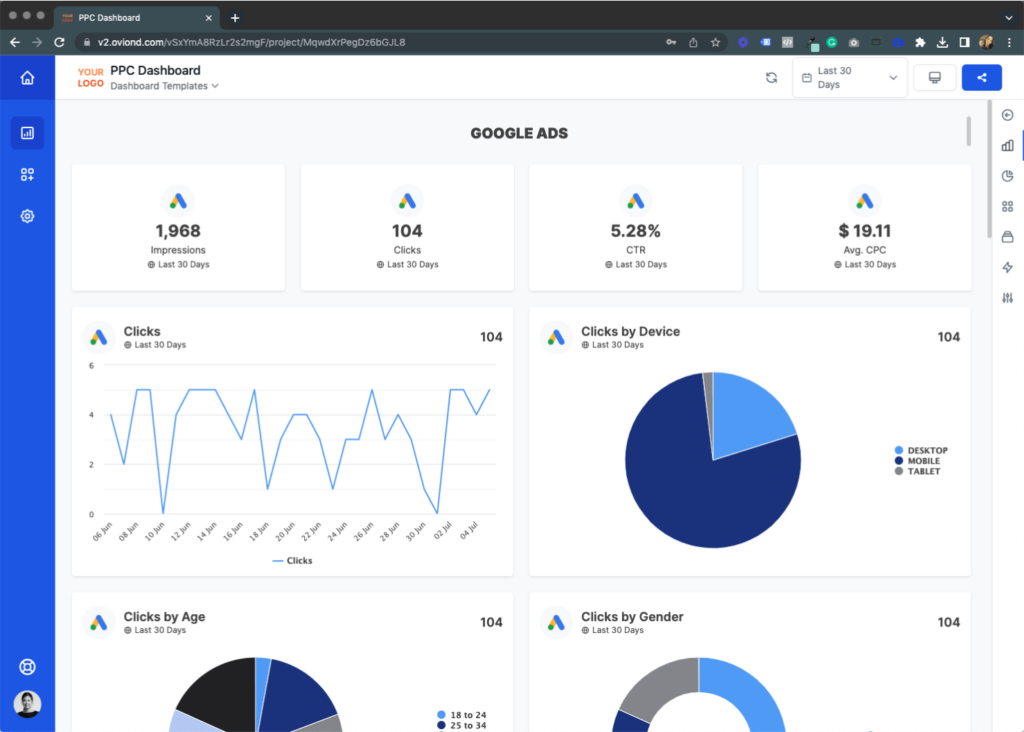
Task: Expand the Dashboard Templates dropdown
Action: click(x=165, y=86)
